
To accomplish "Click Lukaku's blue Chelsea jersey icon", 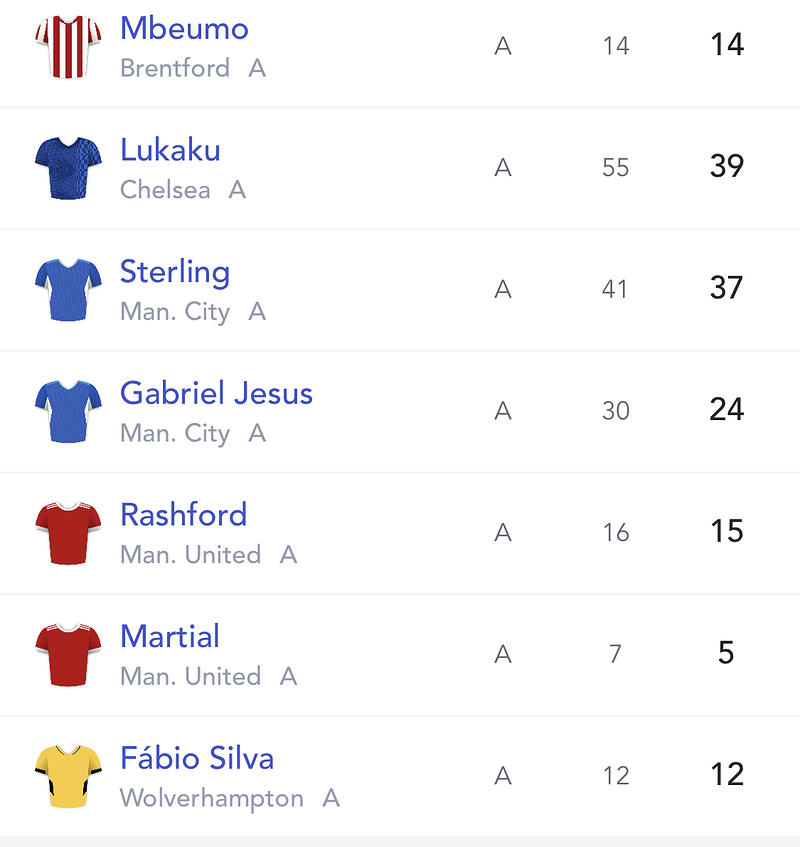I will point(68,168).
